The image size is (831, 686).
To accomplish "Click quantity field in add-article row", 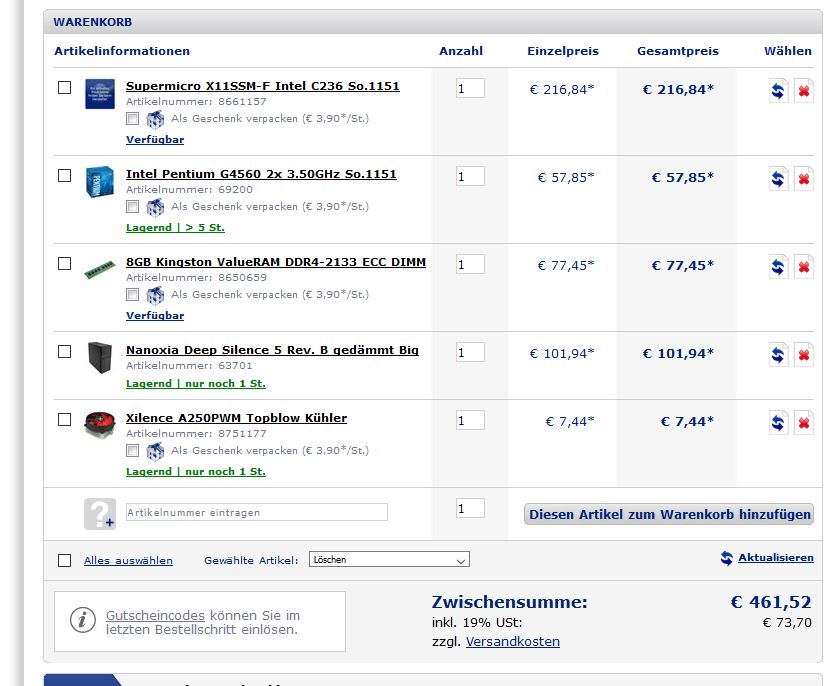I will click(470, 508).
